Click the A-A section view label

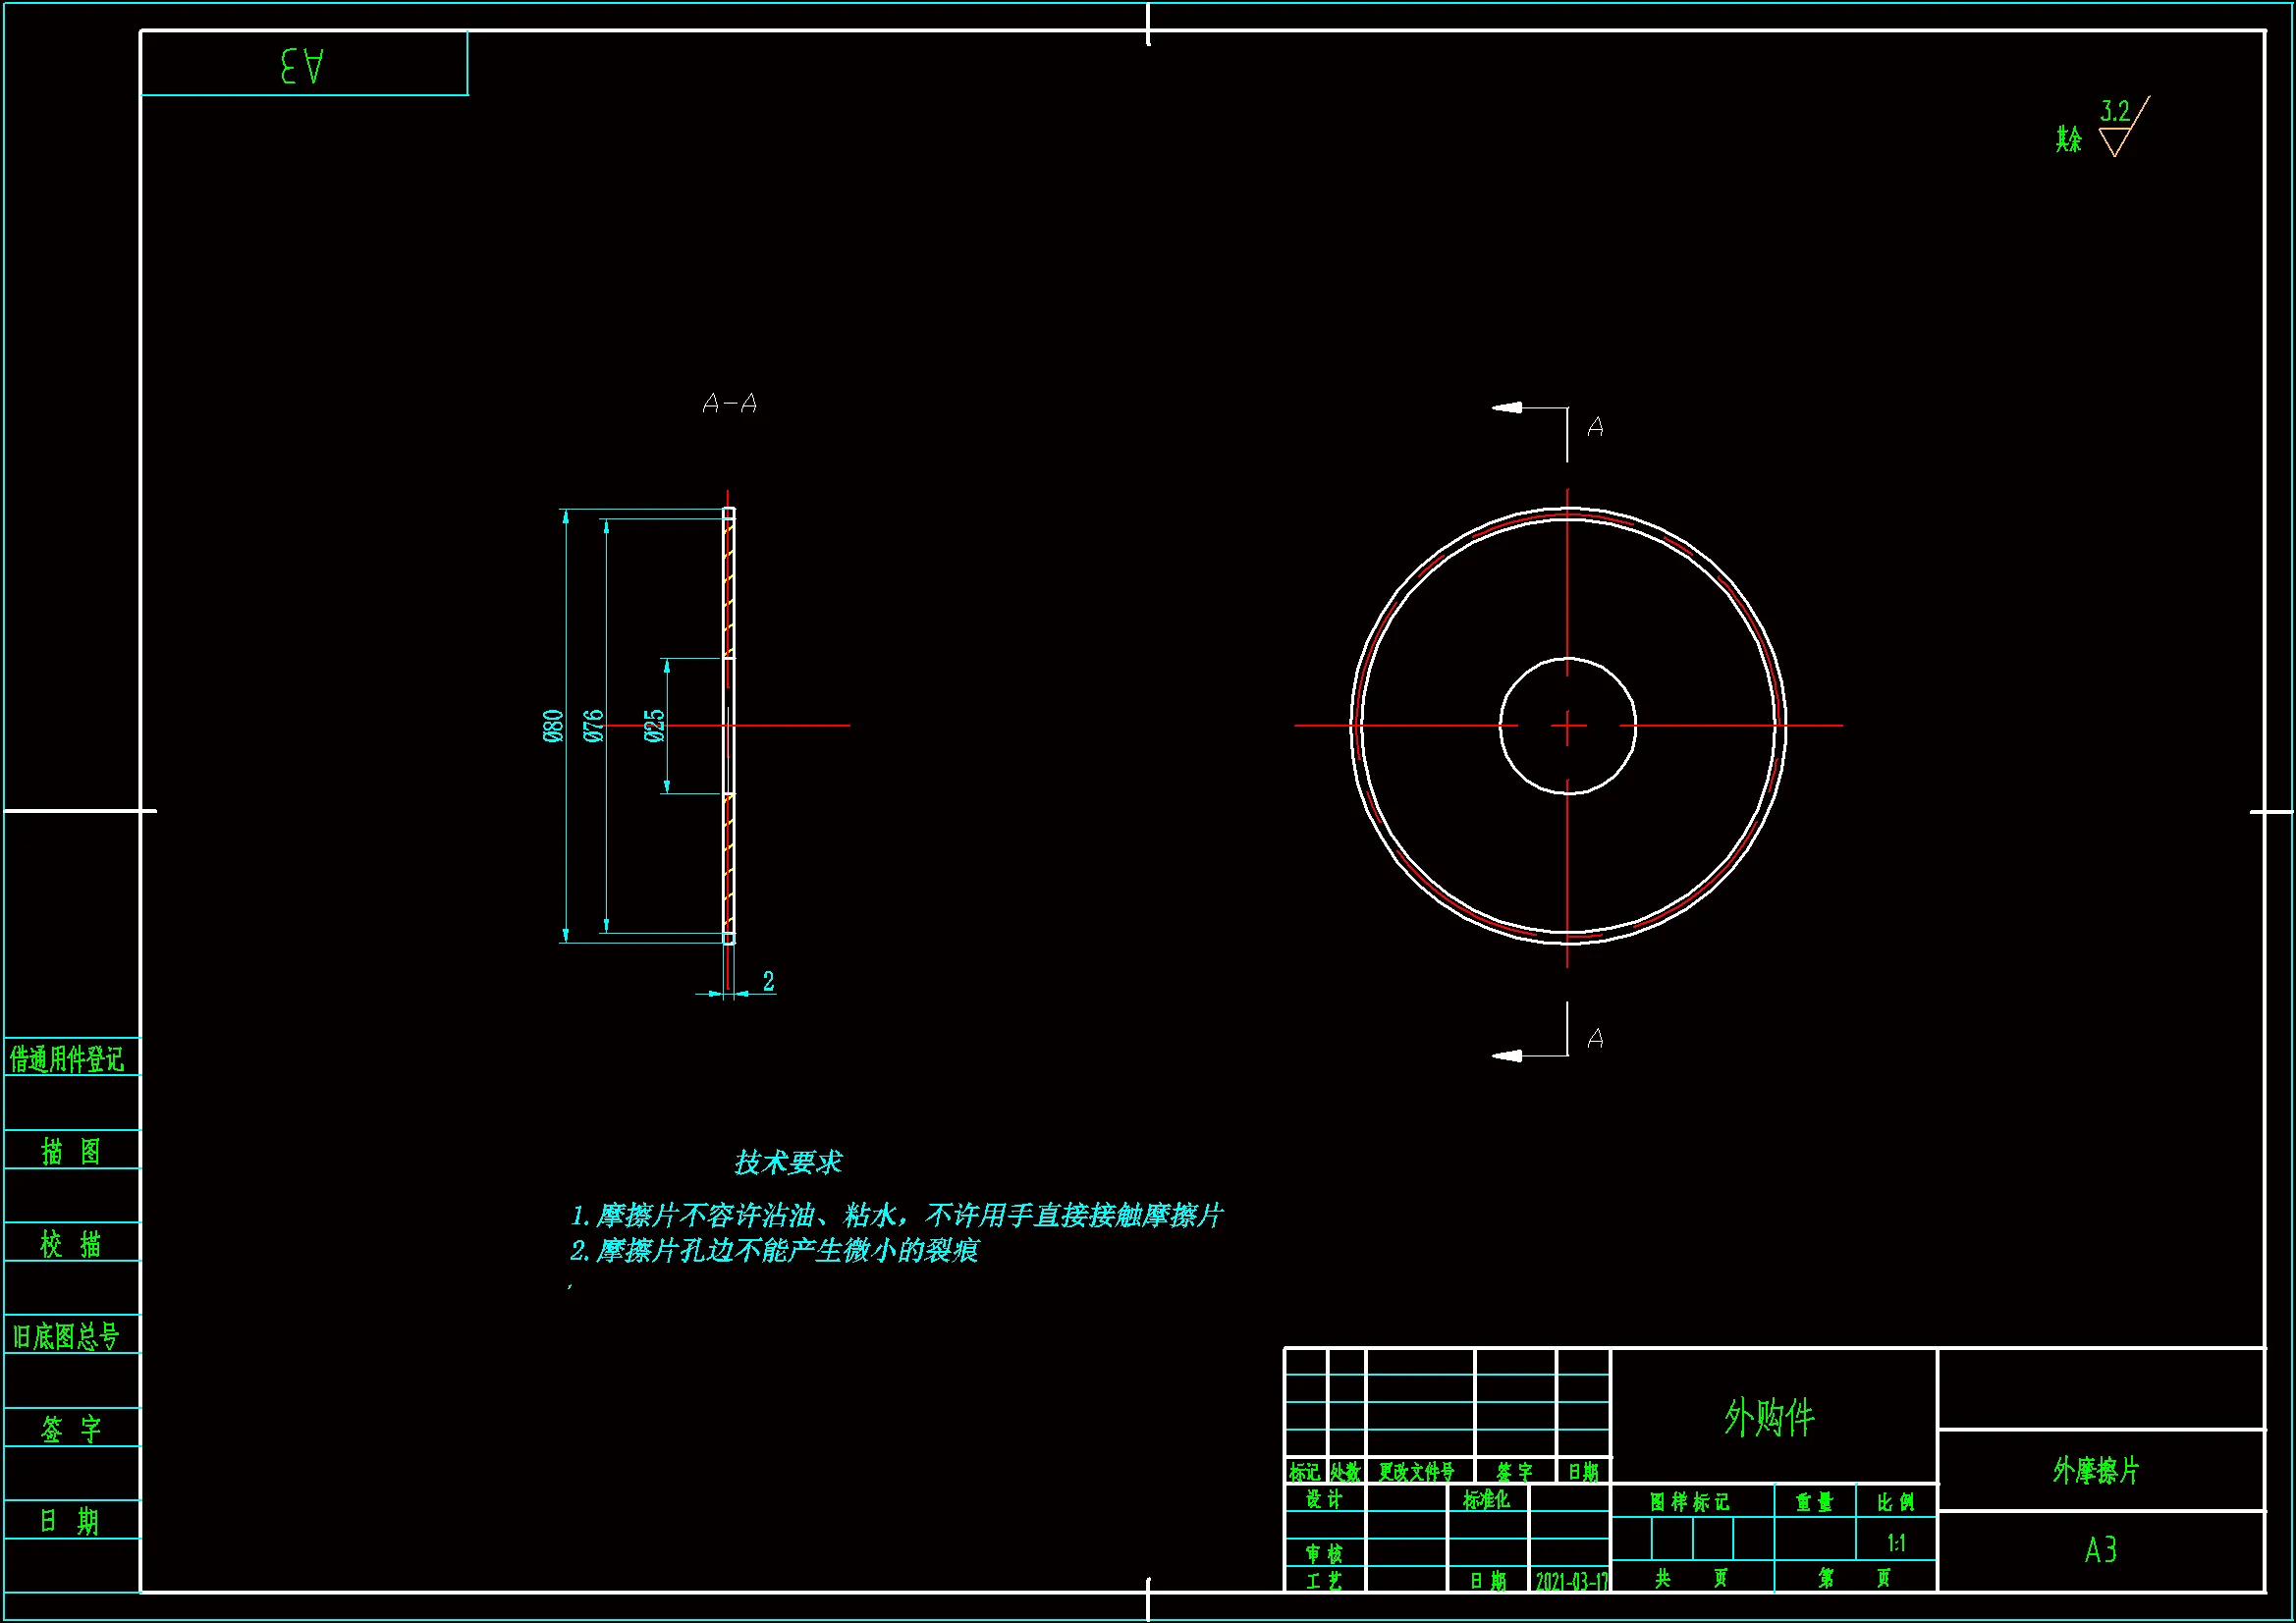[730, 404]
